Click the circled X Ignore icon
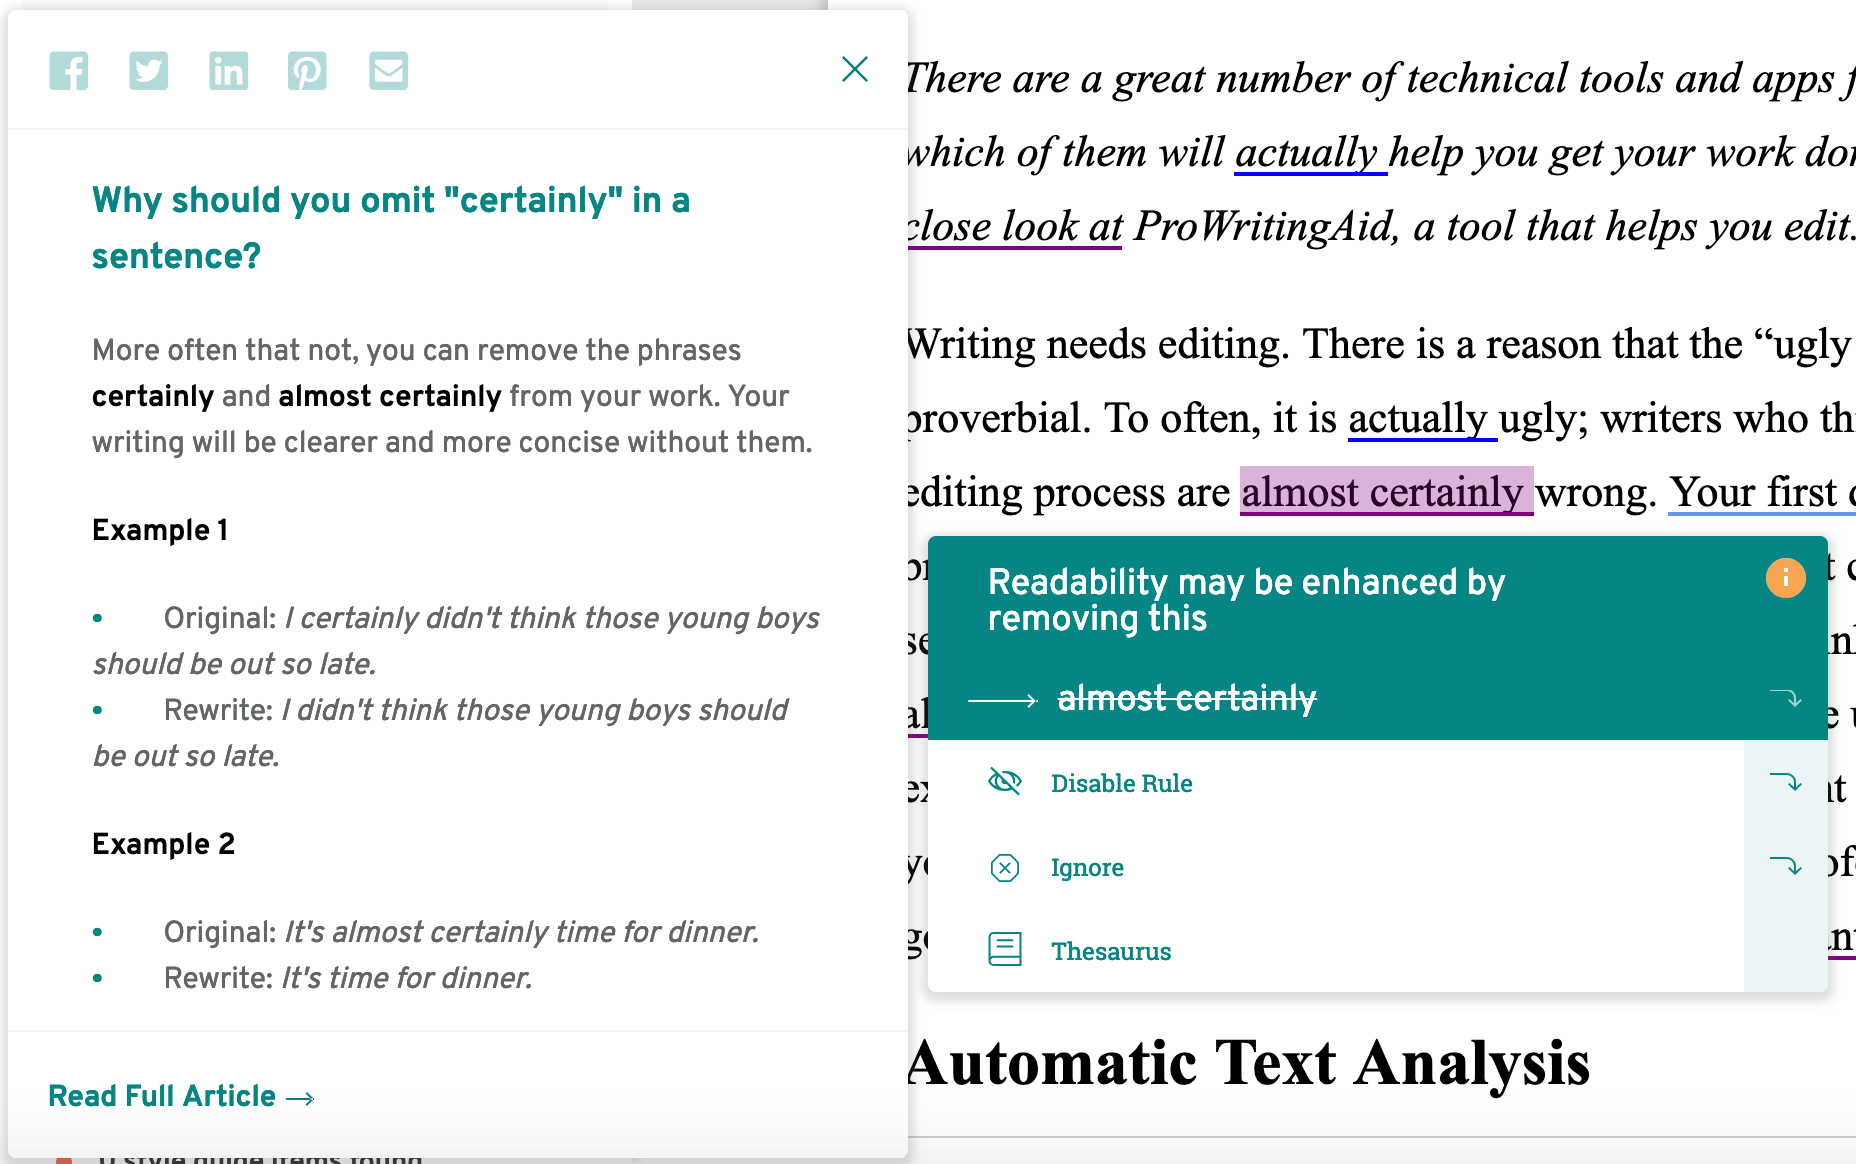Image resolution: width=1856 pixels, height=1164 pixels. (1005, 867)
